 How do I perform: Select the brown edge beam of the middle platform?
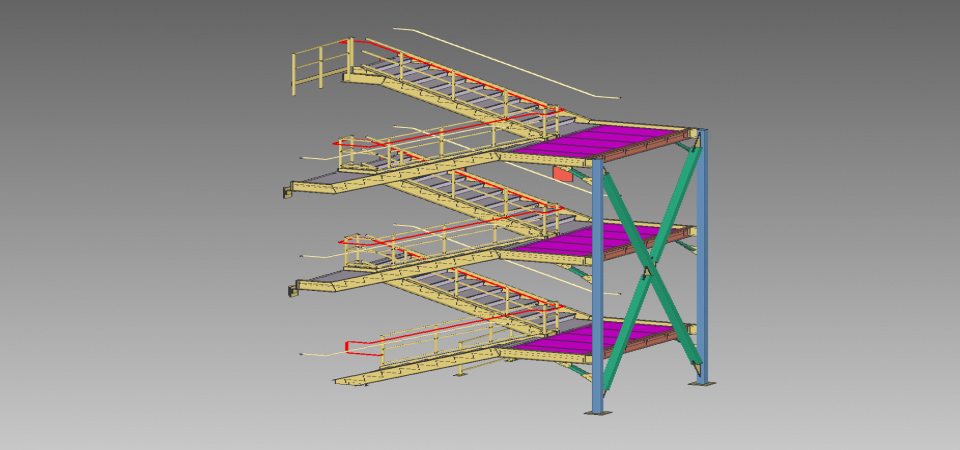(640, 249)
